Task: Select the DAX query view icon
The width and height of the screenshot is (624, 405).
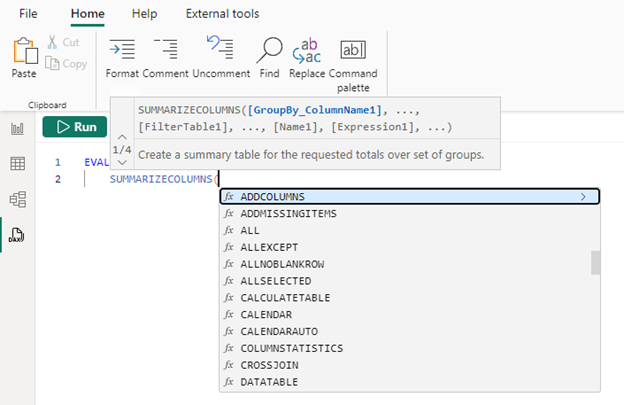Action: [x=17, y=235]
